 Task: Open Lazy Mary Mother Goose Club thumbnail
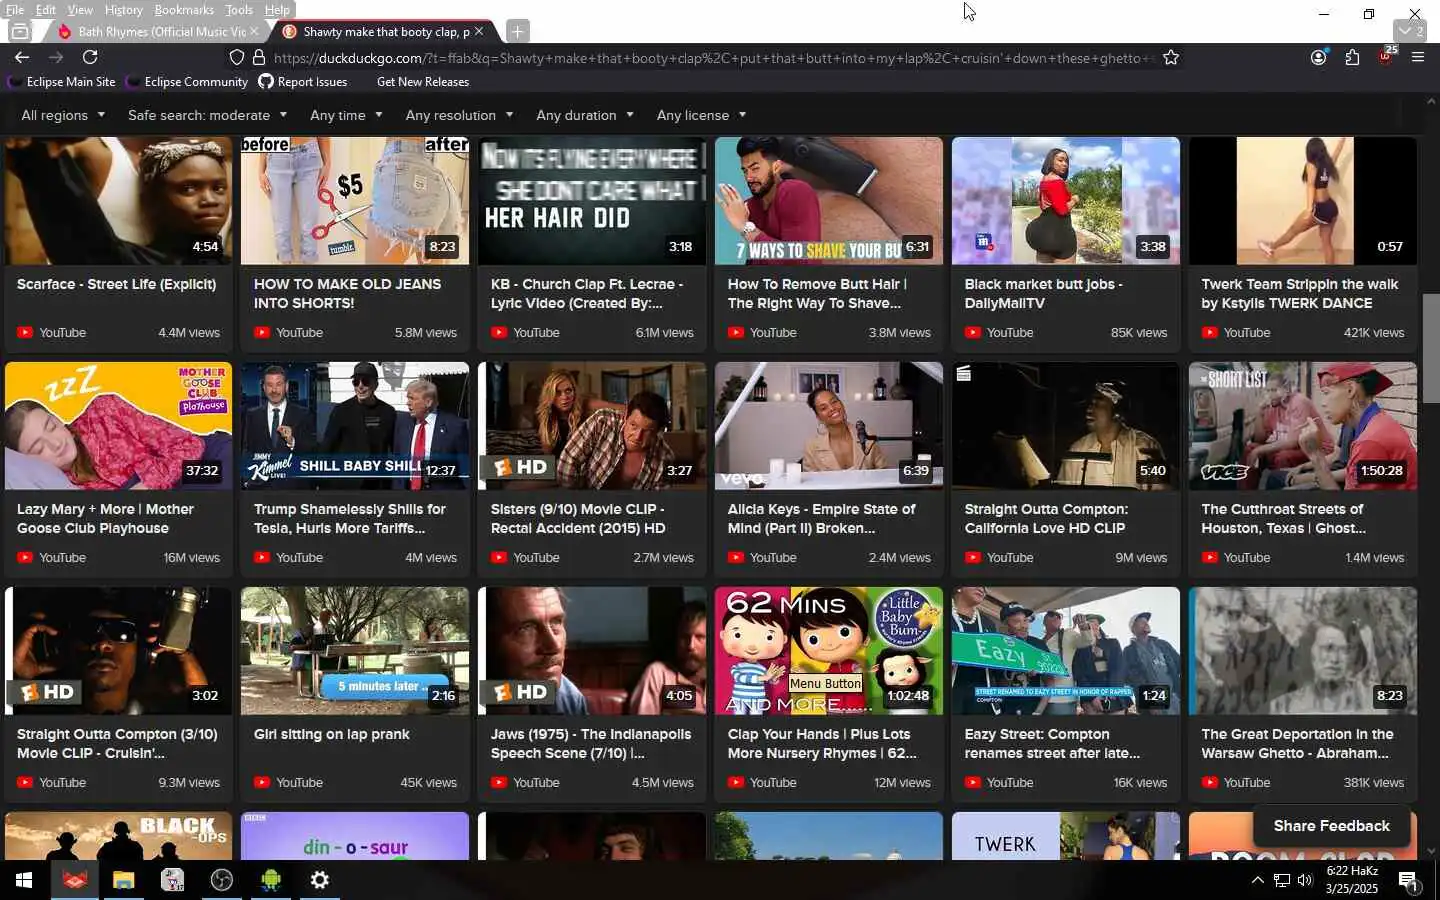[118, 426]
